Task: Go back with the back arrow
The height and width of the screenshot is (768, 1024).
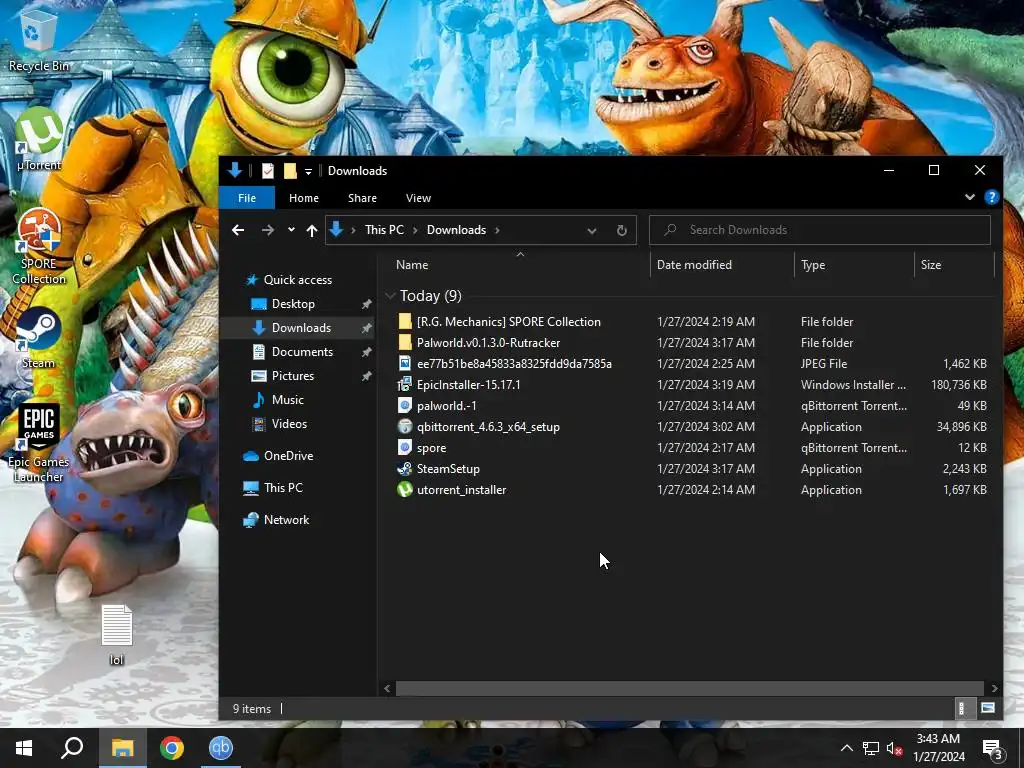Action: 238,230
